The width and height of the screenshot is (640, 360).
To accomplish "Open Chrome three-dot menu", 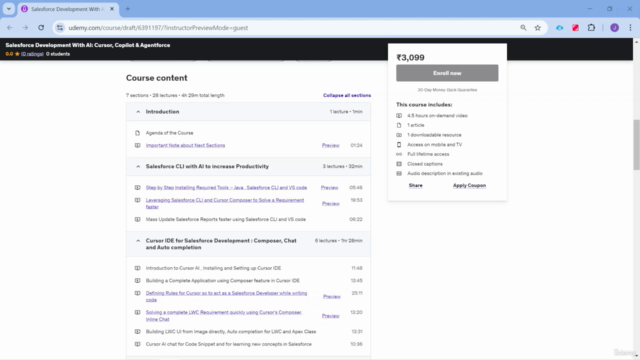I will coord(630,28).
